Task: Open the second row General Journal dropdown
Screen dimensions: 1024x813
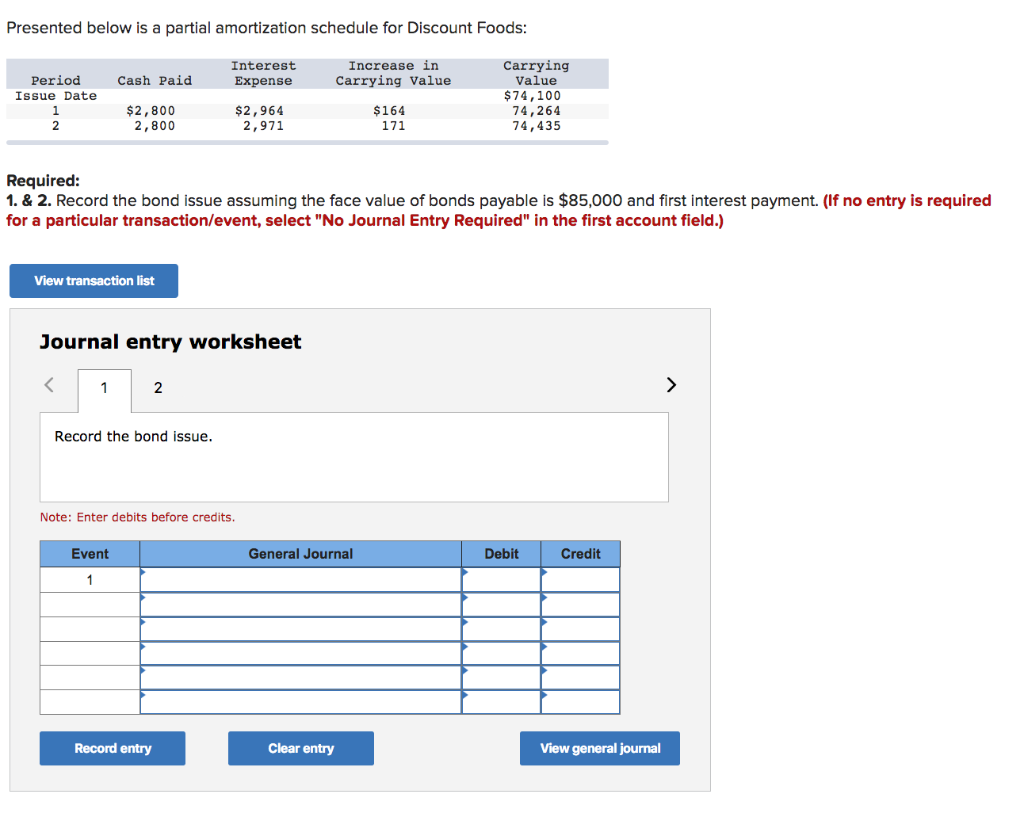Action: (300, 603)
